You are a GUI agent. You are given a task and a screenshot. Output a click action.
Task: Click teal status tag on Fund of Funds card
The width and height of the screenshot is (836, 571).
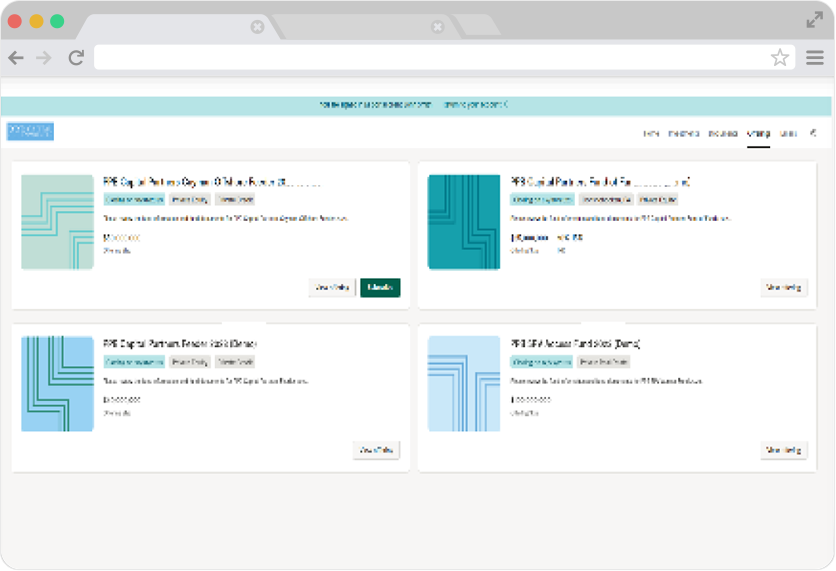pos(542,199)
